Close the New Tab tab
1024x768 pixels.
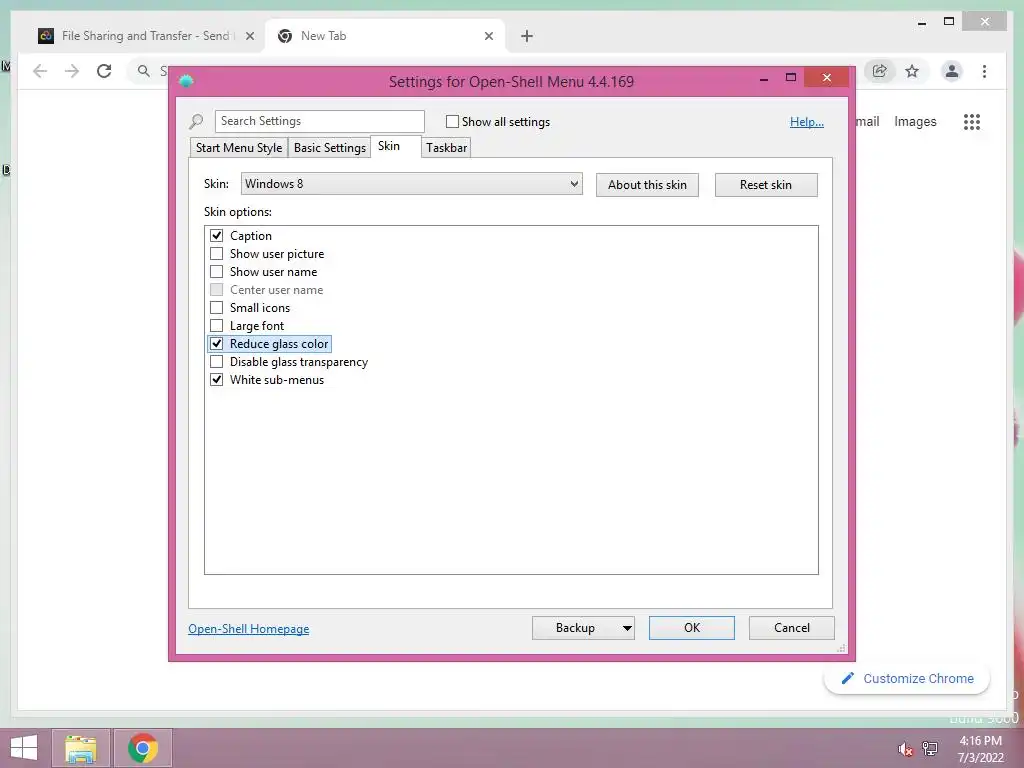coord(488,37)
